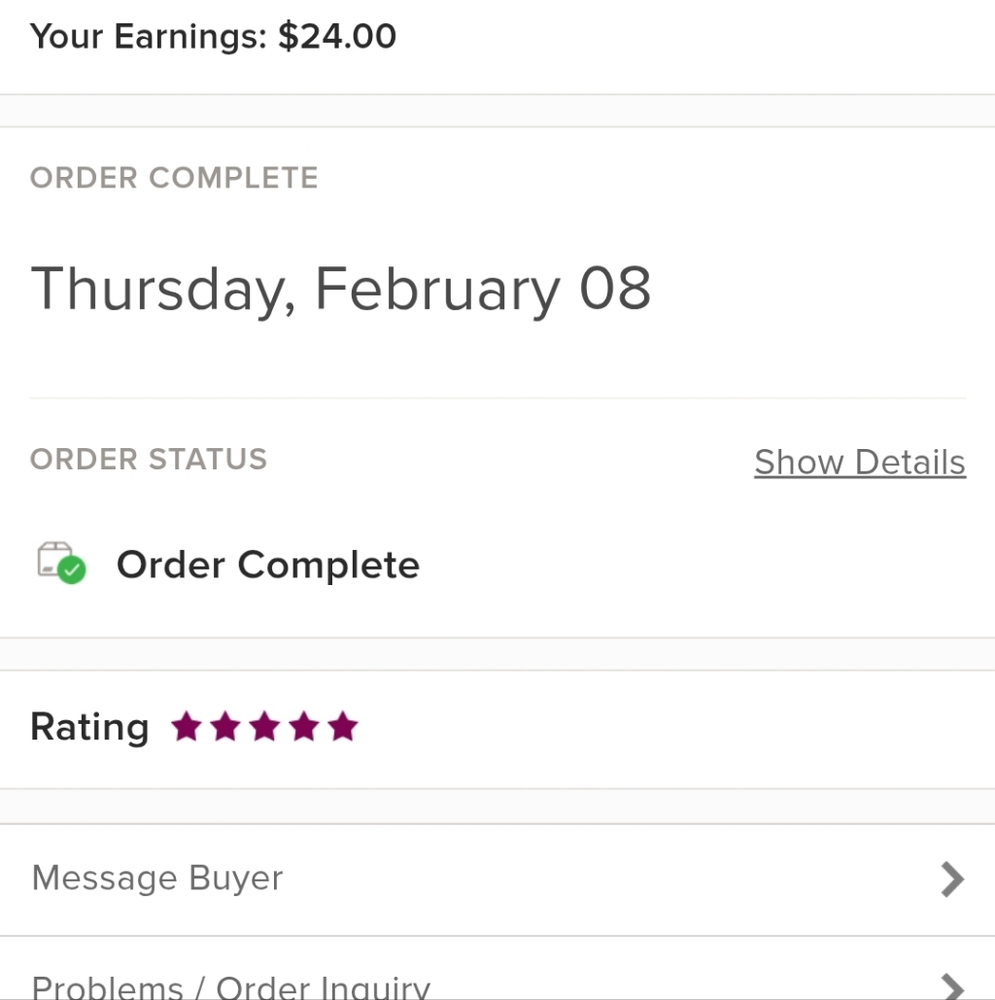The height and width of the screenshot is (1000, 995).
Task: Click the fifth rating star
Action: [x=343, y=726]
